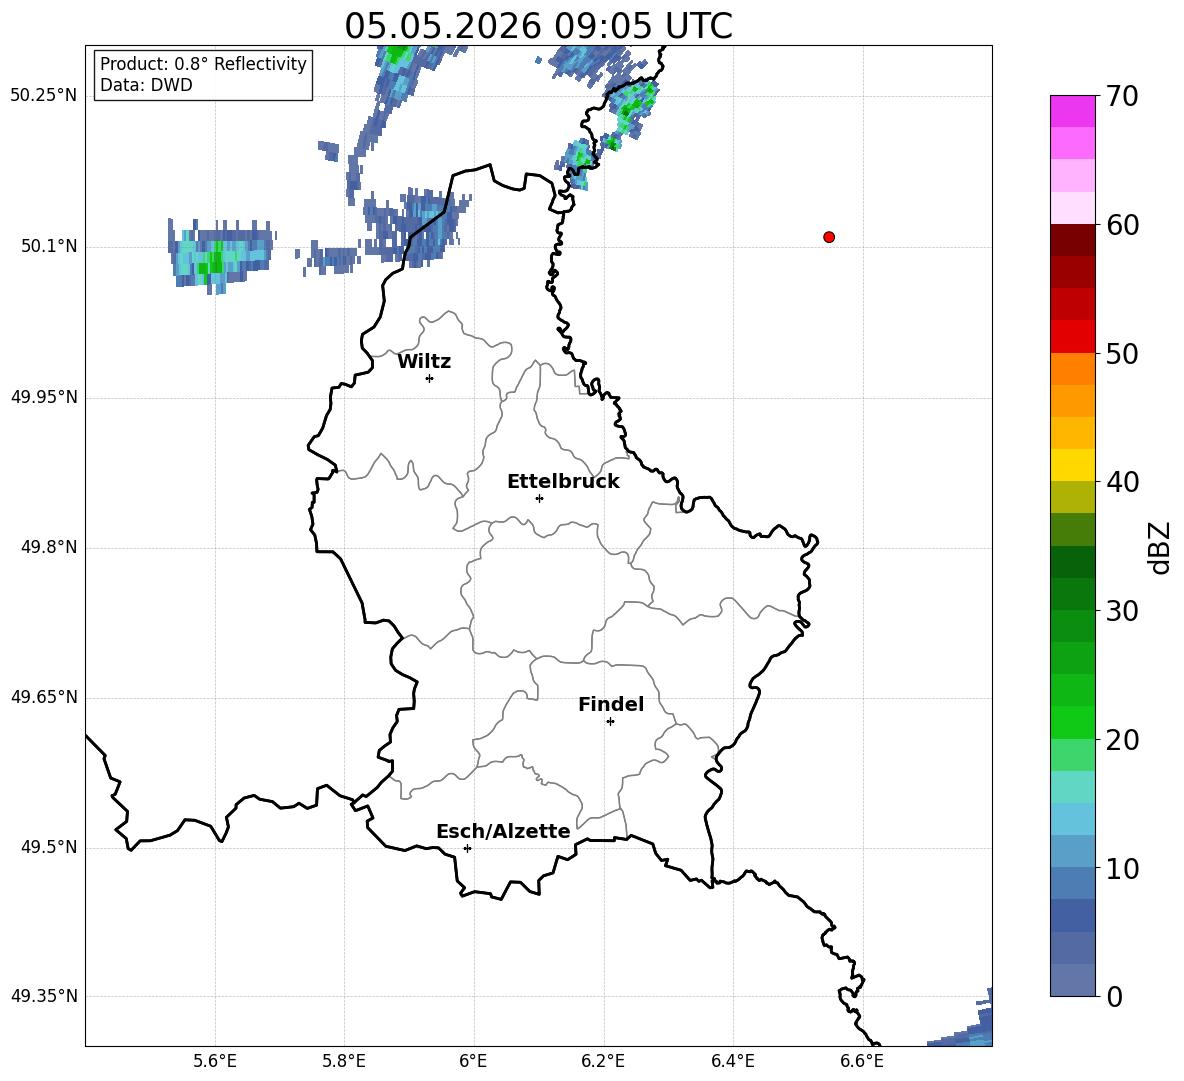Click the red 50 dBZ colorbar segment
Viewport: 1184px width, 1081px height.
tap(1072, 337)
